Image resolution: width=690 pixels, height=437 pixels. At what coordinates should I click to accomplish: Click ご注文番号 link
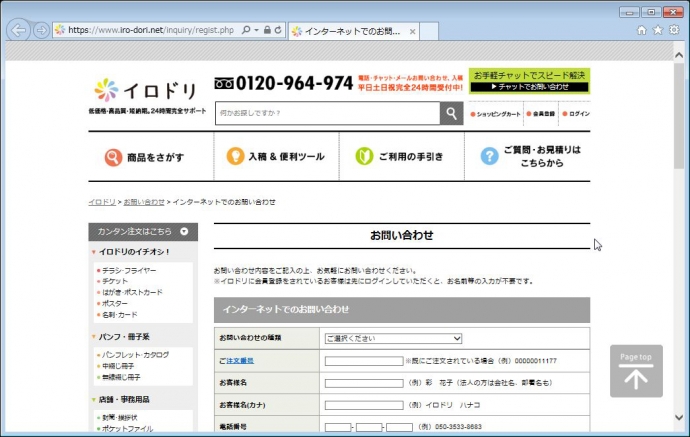[240, 360]
